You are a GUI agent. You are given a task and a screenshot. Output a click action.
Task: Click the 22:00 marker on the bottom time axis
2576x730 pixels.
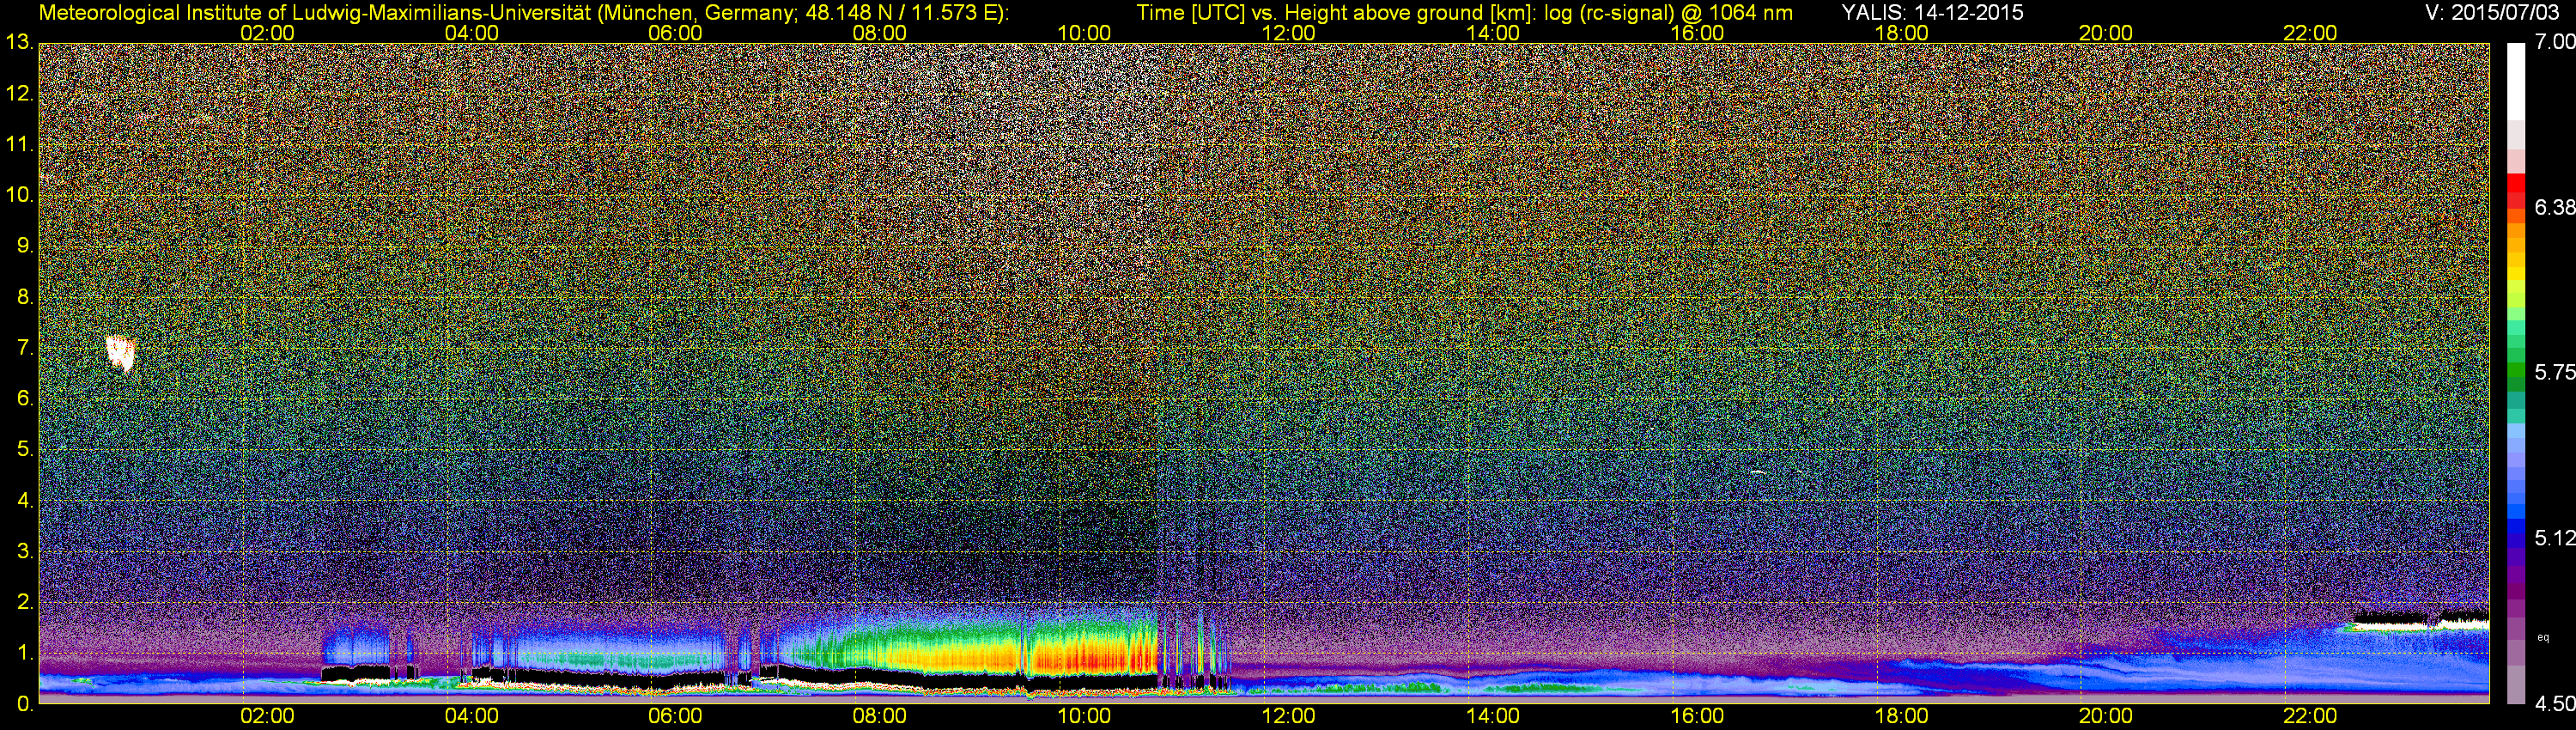(x=2310, y=716)
